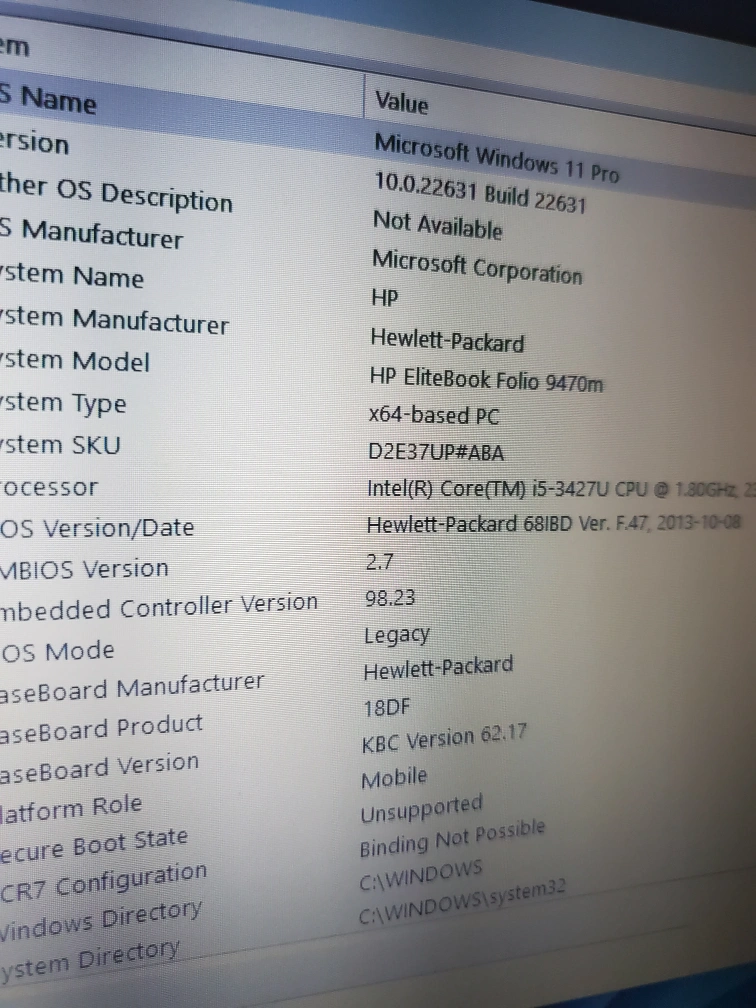Viewport: 756px width, 1008px height.
Task: Click the 'Platform Role' item label
Action: click(x=71, y=810)
